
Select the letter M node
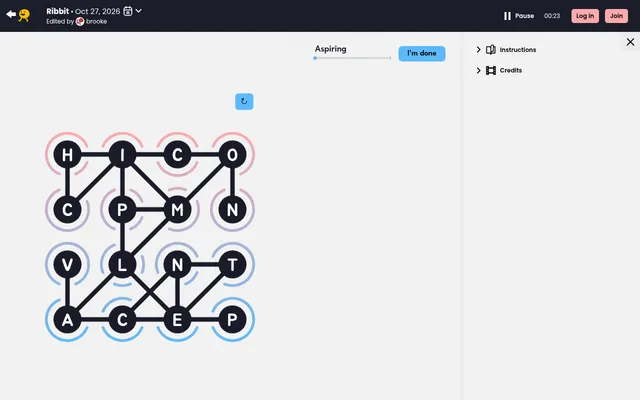[177, 210]
